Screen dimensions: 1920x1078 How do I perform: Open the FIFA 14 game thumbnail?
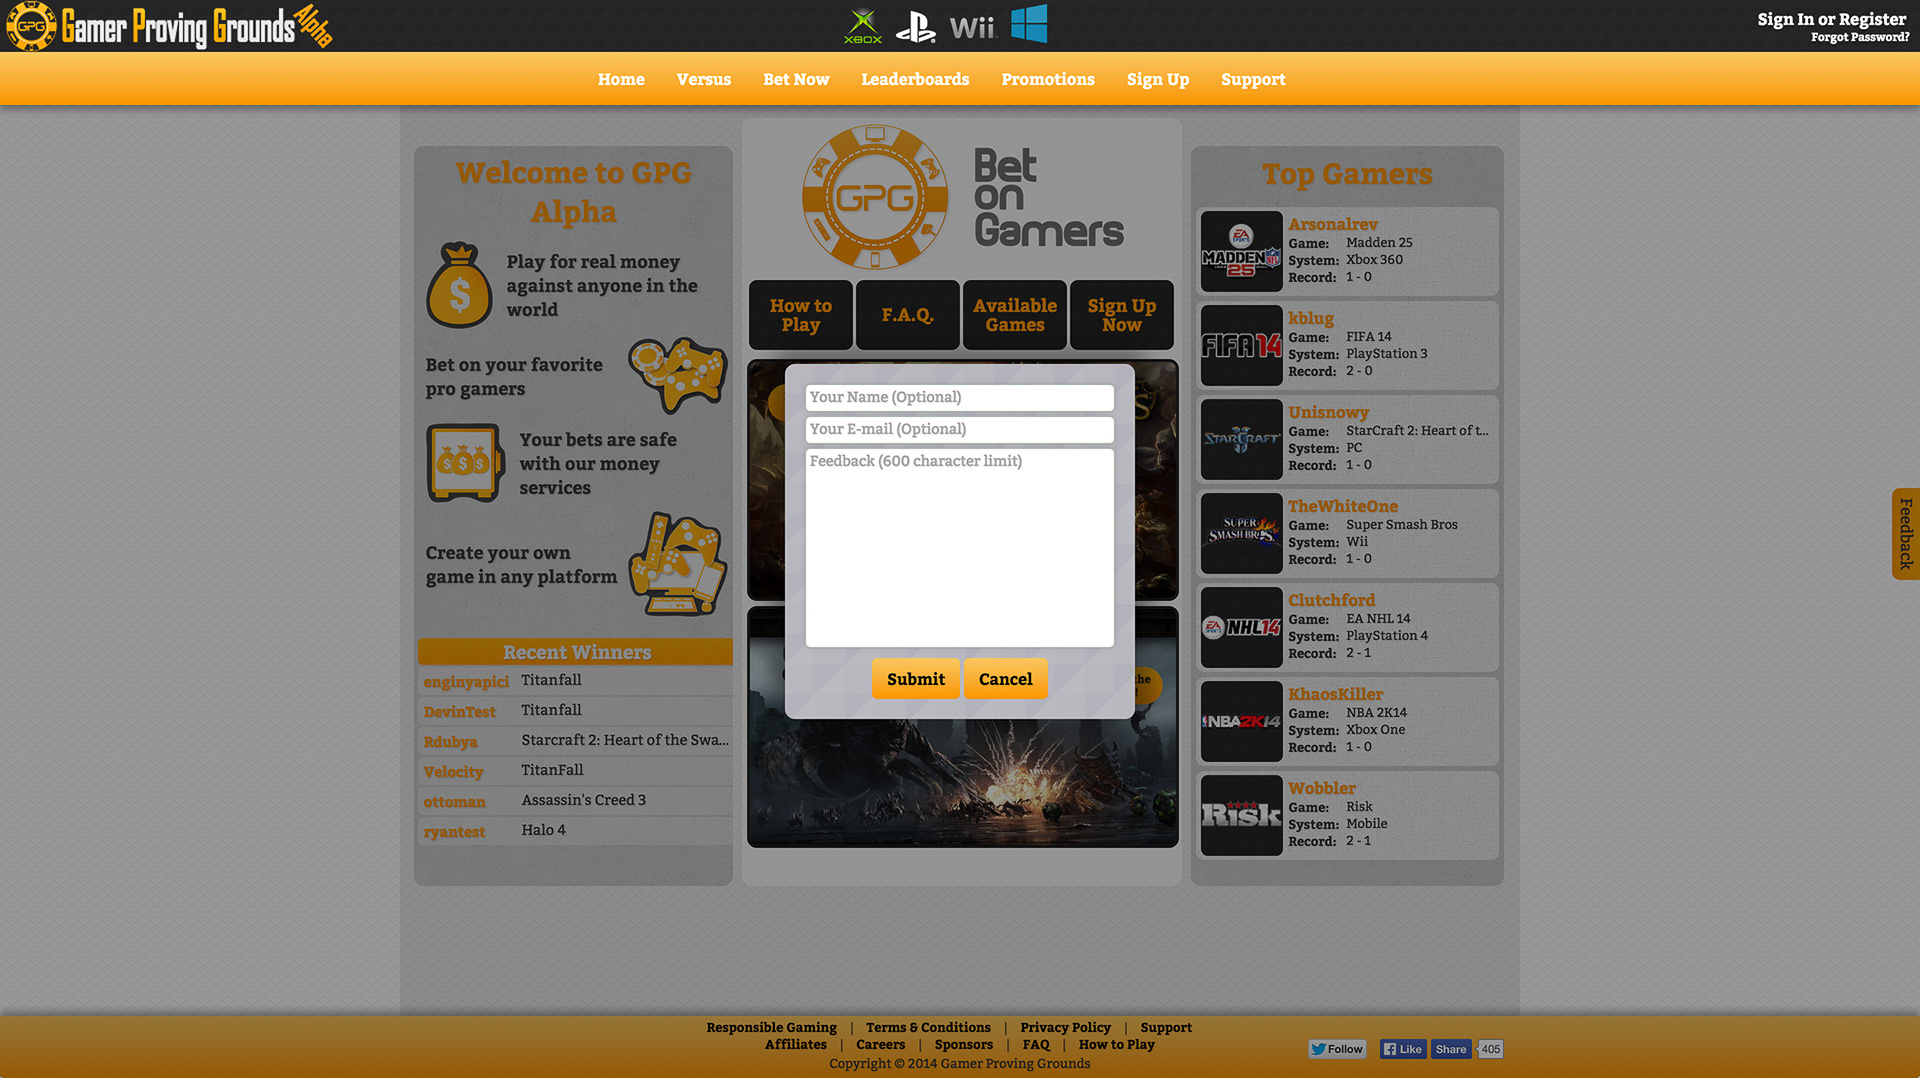tap(1241, 345)
